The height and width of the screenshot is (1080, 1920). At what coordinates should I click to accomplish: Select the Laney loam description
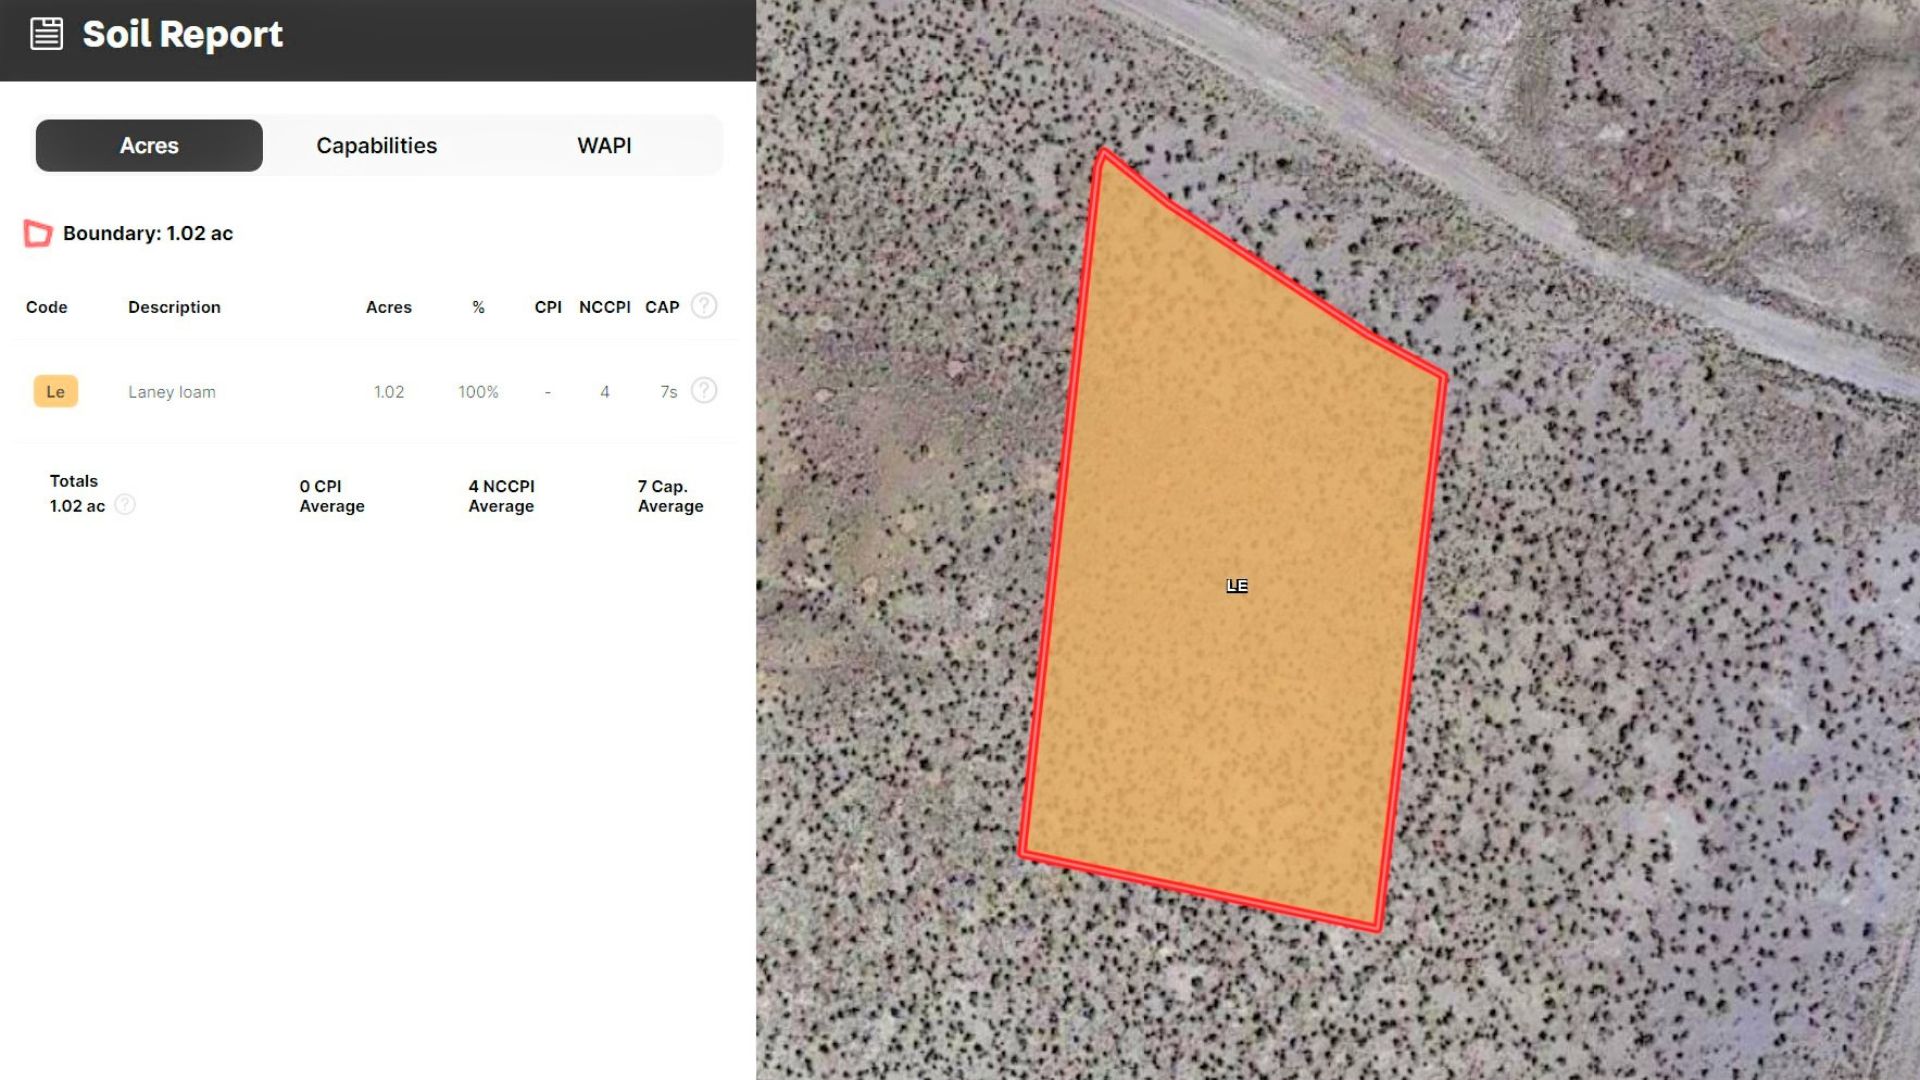coord(171,392)
